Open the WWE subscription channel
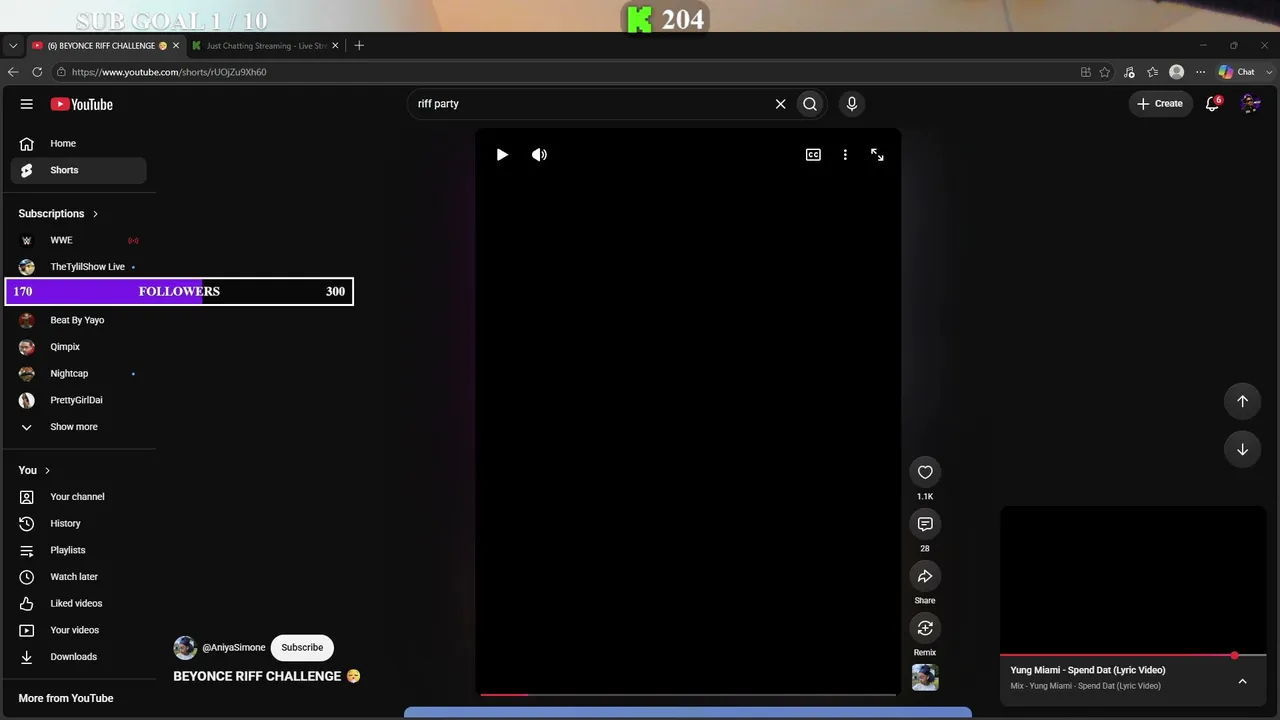This screenshot has height=720, width=1280. (79, 240)
